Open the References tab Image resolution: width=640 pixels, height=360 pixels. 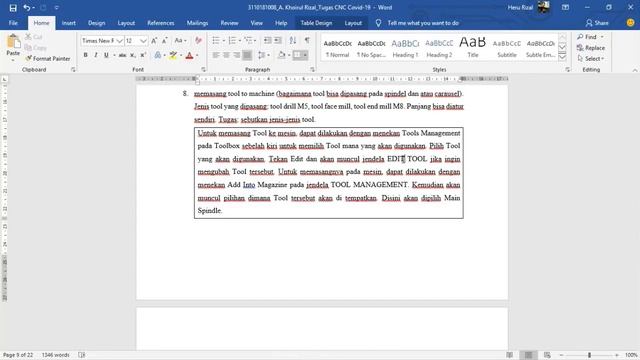pos(161,23)
